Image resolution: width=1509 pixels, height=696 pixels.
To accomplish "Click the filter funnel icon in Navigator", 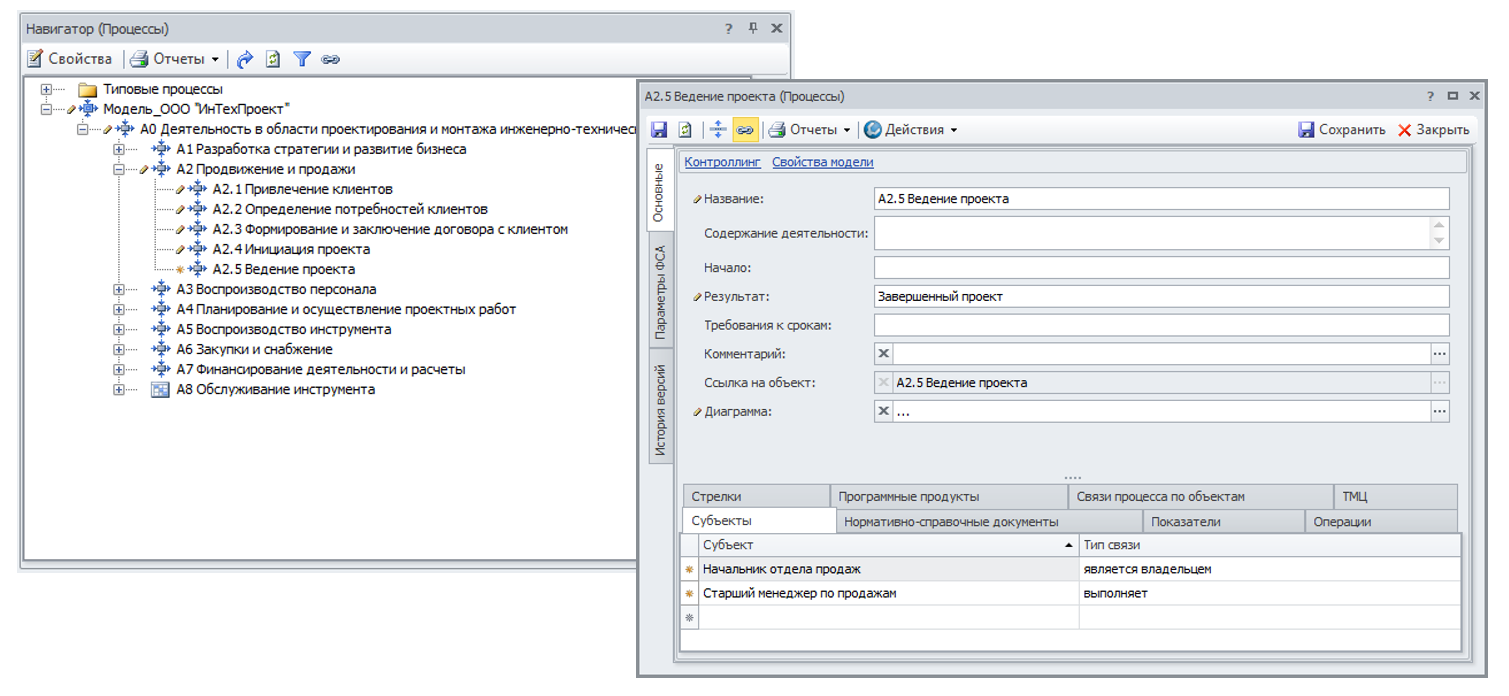I will click(x=302, y=59).
